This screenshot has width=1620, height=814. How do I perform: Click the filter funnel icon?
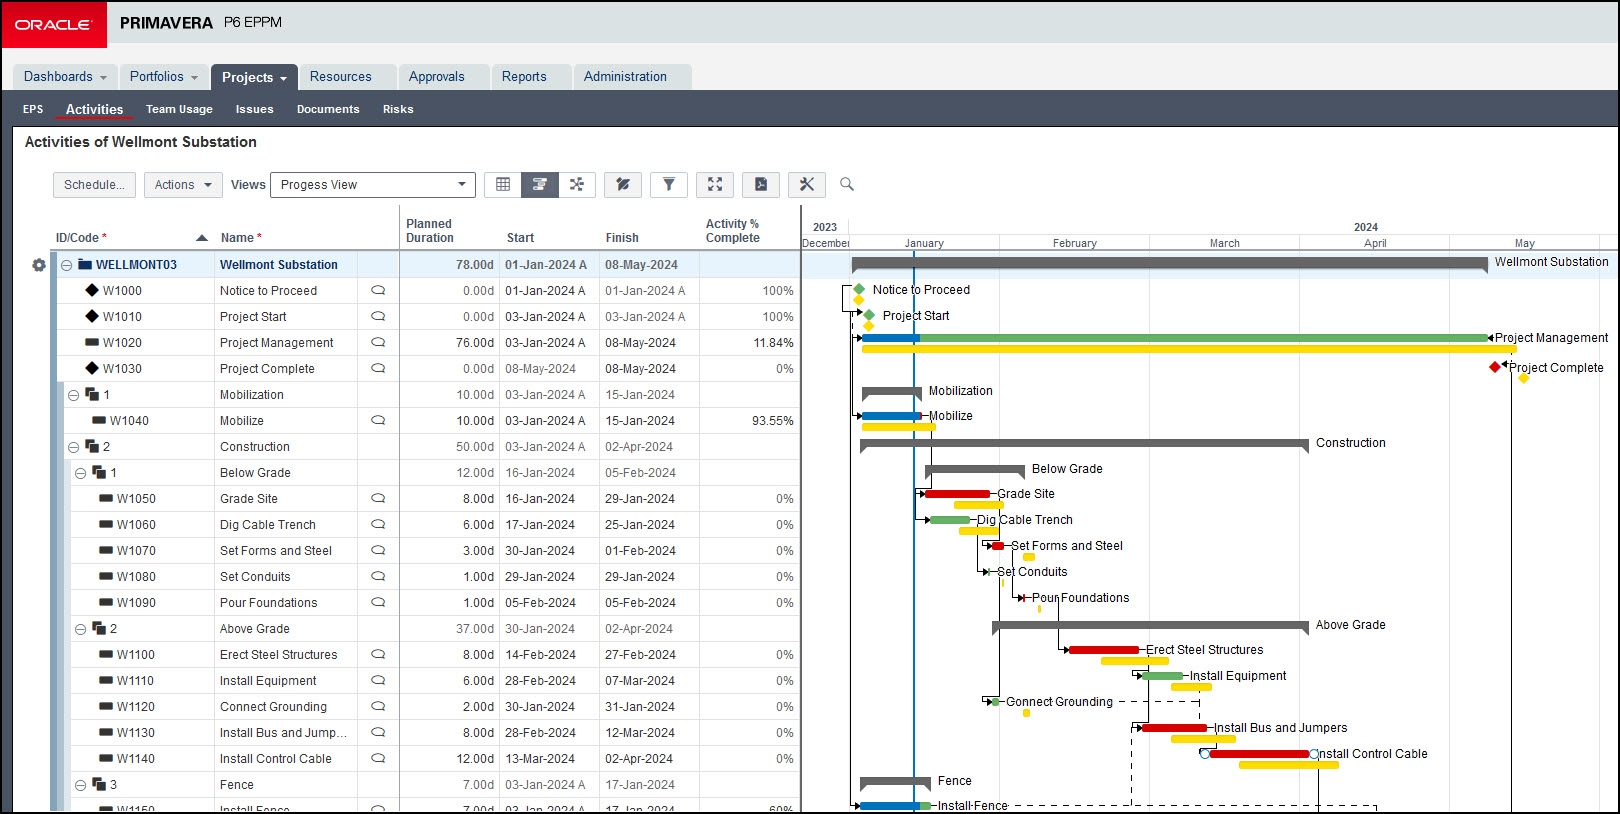tap(669, 184)
